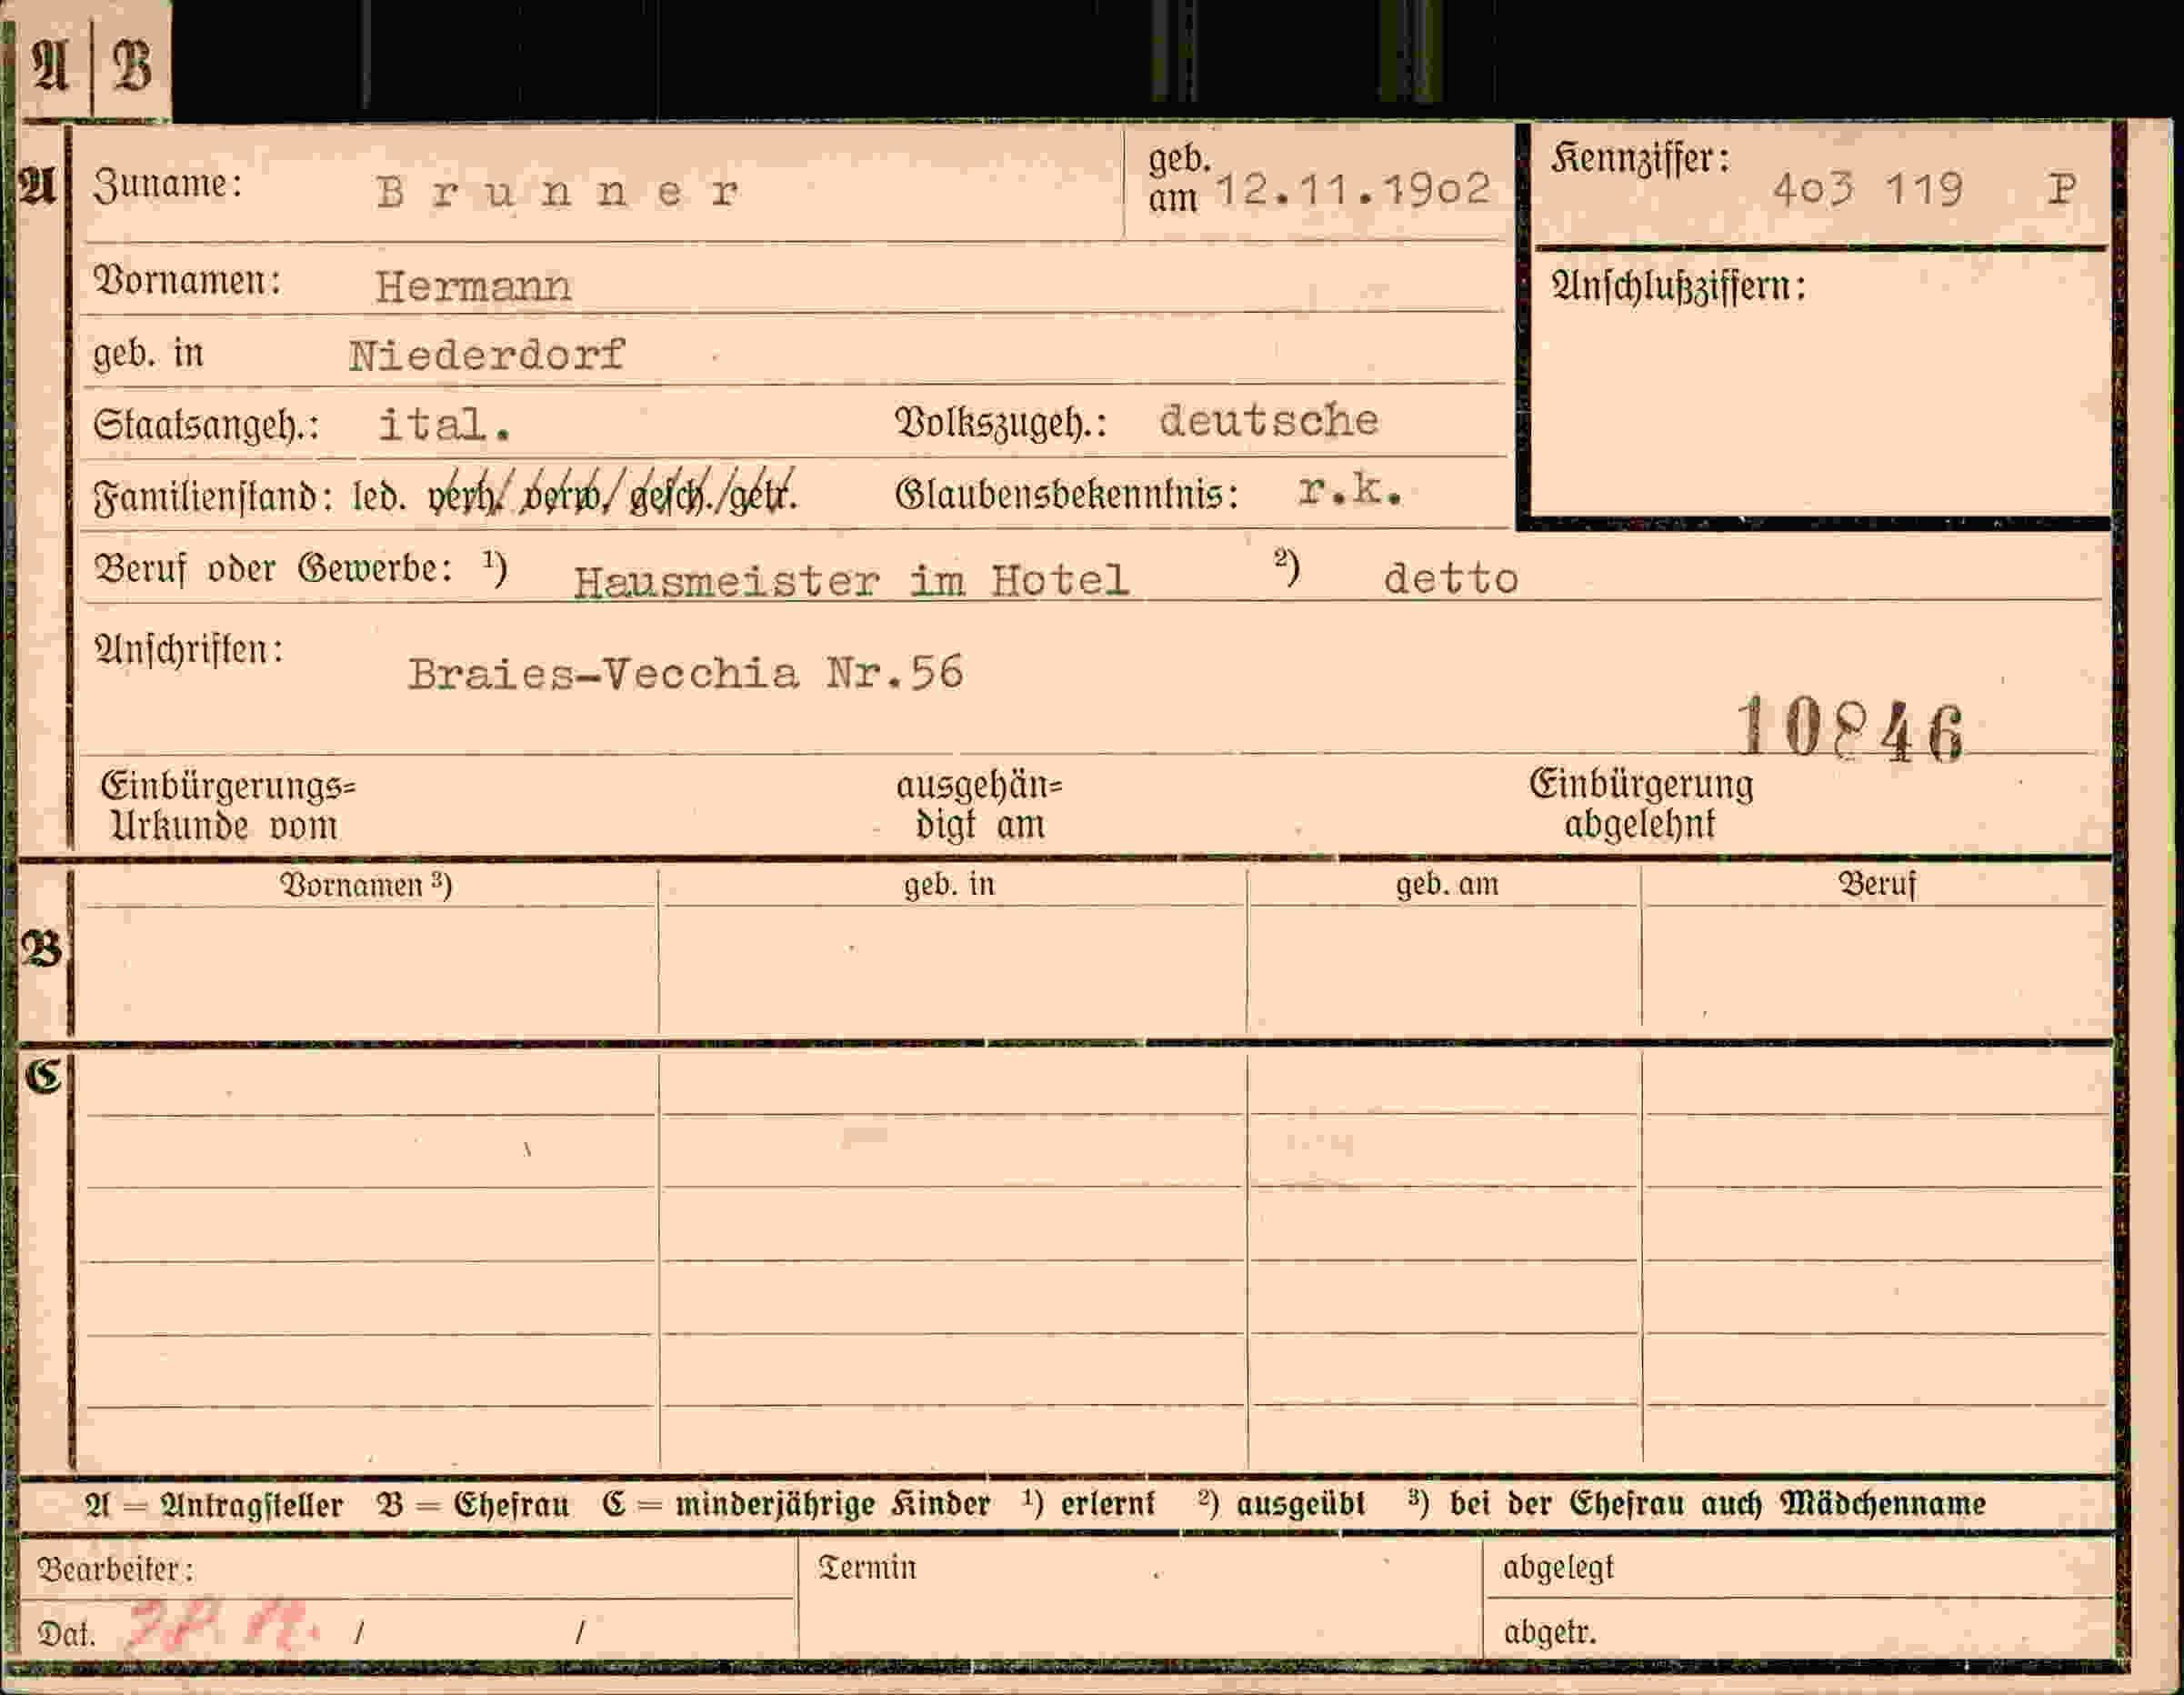Image resolution: width=2184 pixels, height=1695 pixels.
Task: Select the religion entry 'r.k.'
Action: click(1351, 490)
